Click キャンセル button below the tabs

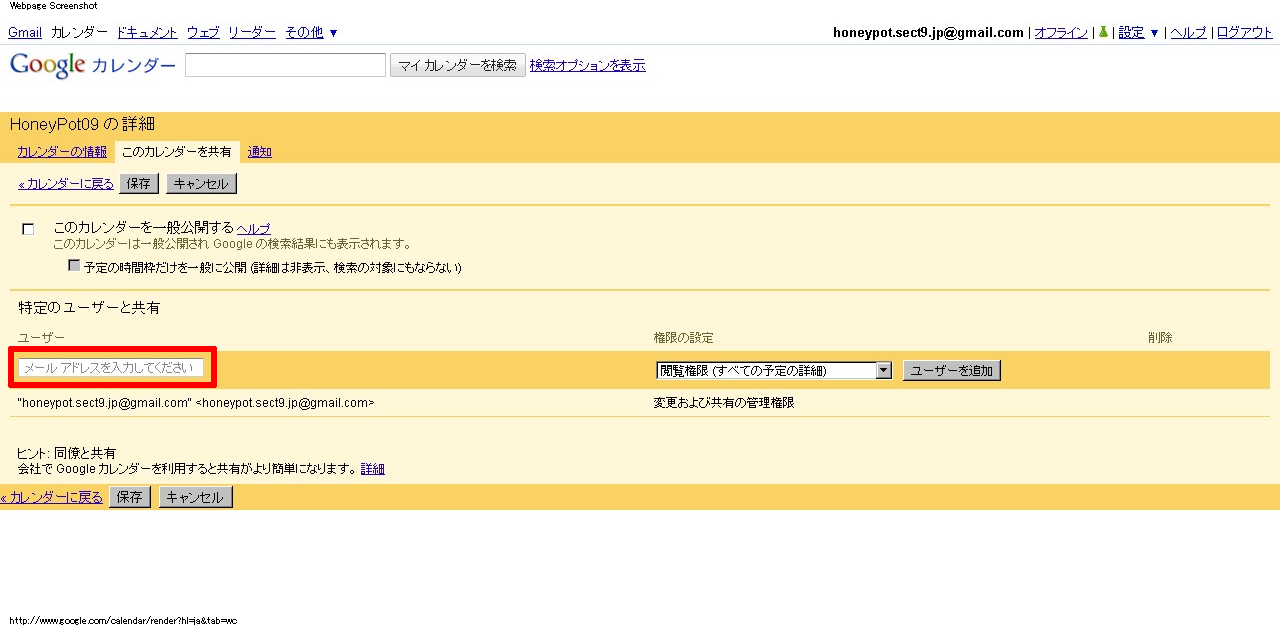pyautogui.click(x=202, y=184)
